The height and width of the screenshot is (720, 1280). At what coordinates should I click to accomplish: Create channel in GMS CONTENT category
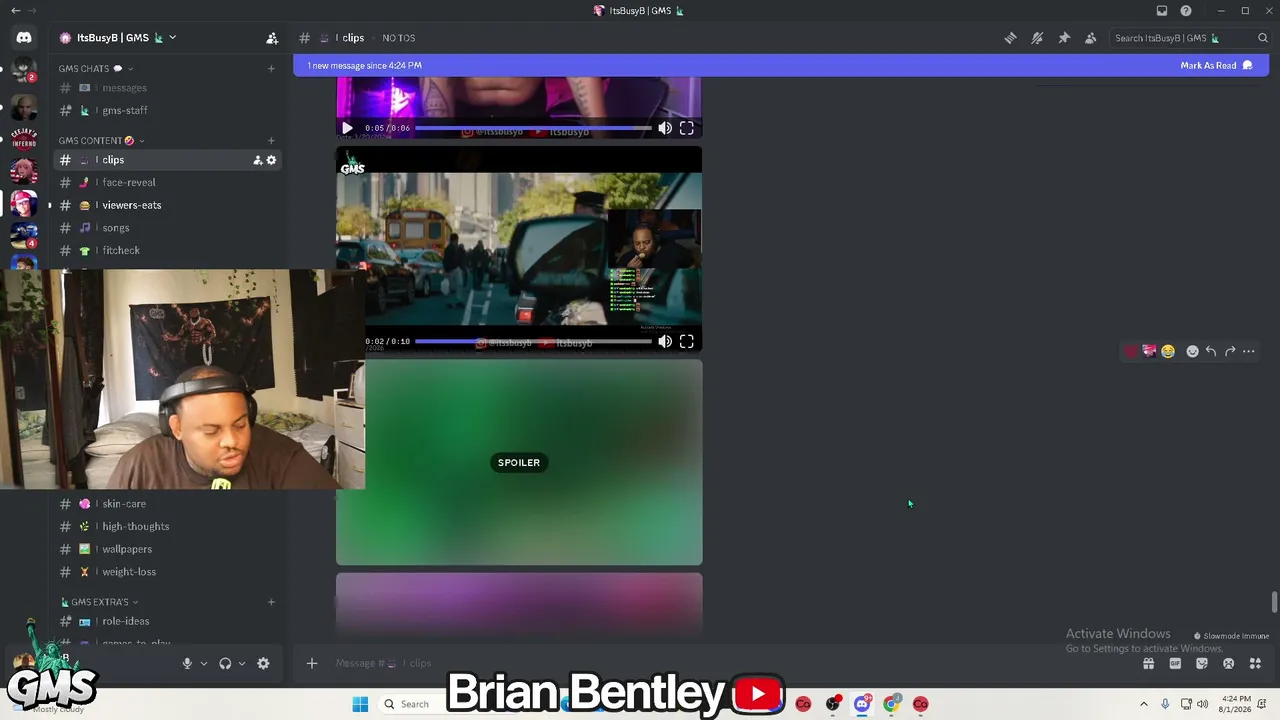pos(271,141)
